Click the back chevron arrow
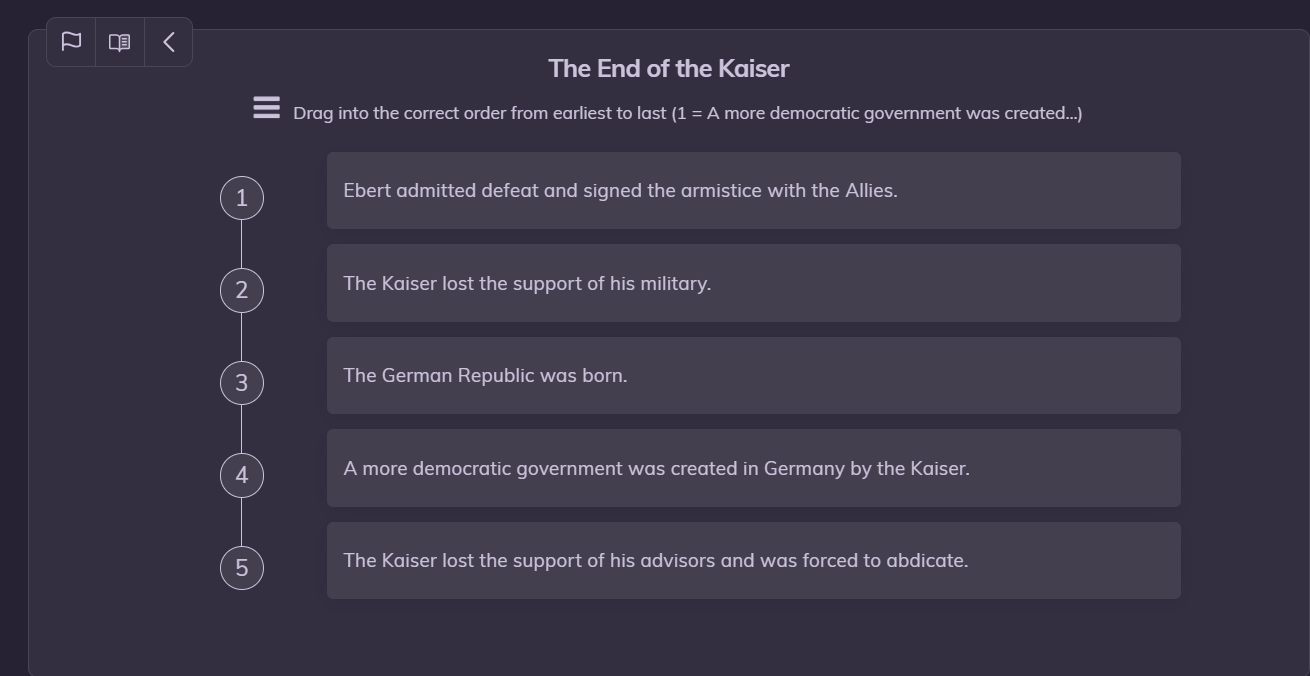 coord(168,42)
